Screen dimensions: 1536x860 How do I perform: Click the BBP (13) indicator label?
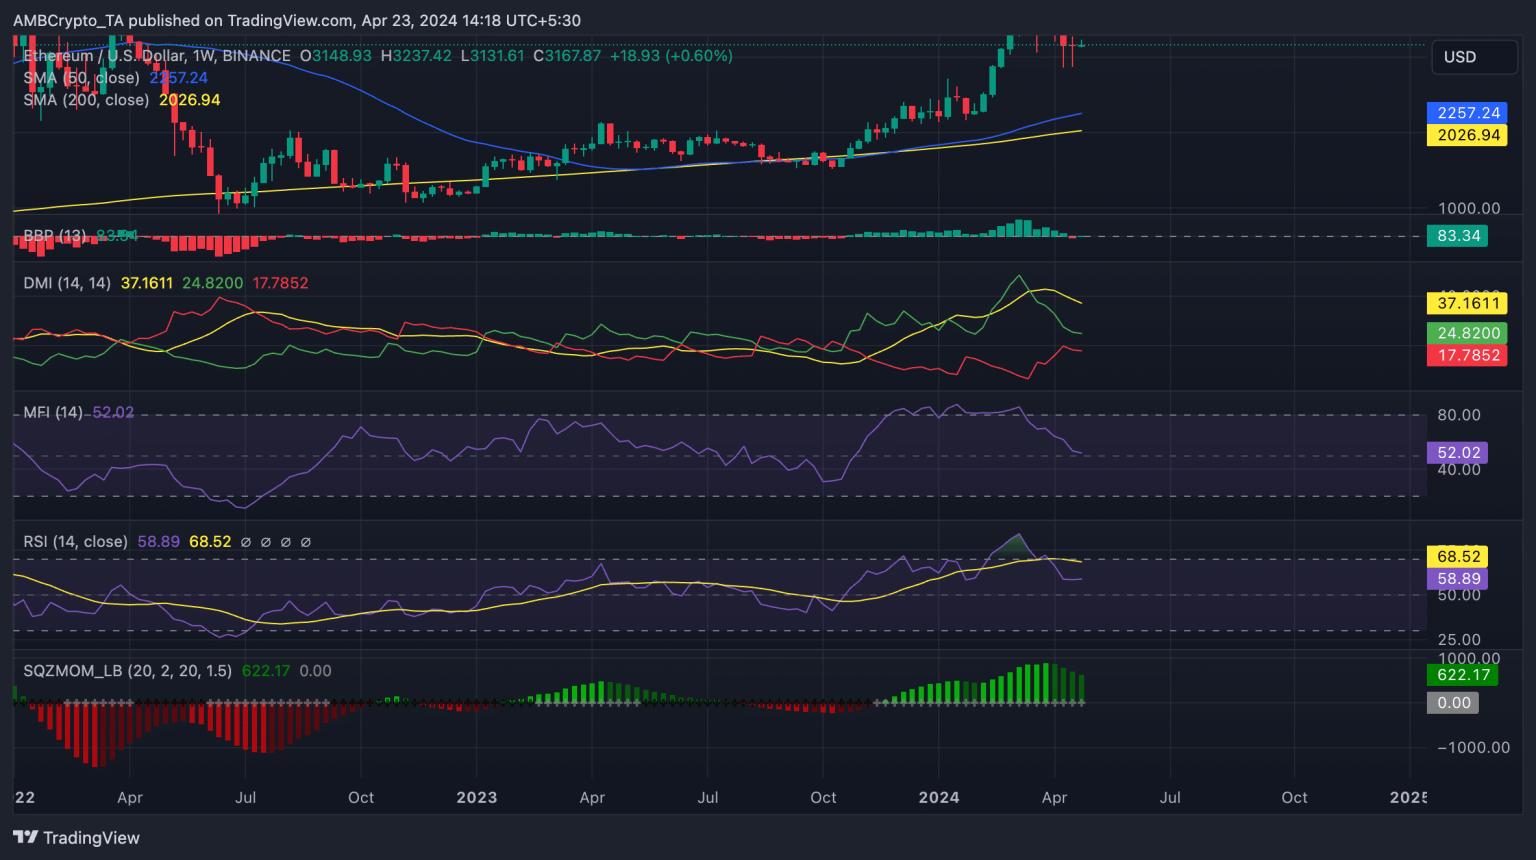[55, 236]
